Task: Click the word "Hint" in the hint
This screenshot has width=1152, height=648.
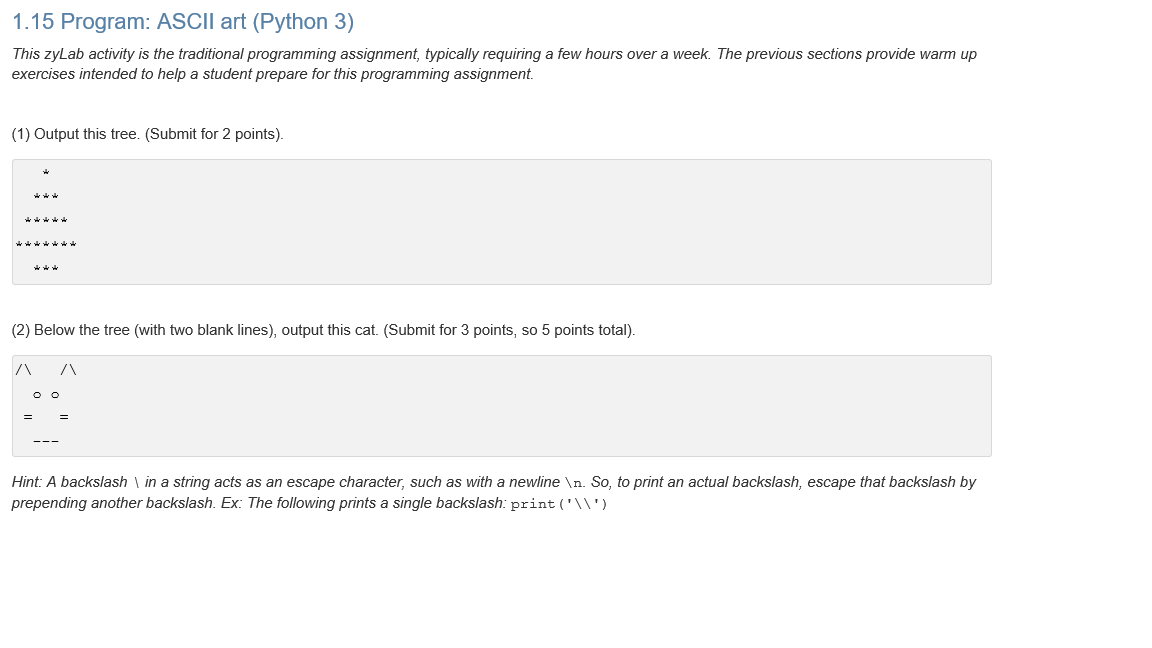Action: click(26, 482)
